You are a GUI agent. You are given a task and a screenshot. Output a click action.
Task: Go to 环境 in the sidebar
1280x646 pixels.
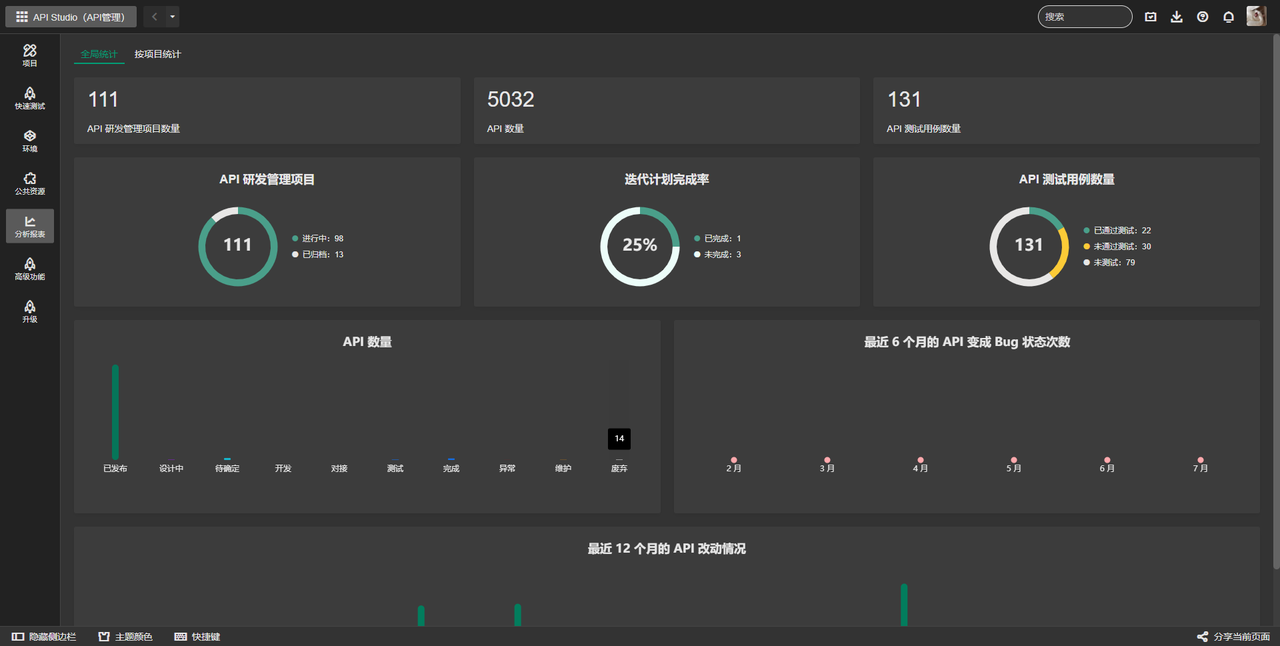(x=30, y=141)
